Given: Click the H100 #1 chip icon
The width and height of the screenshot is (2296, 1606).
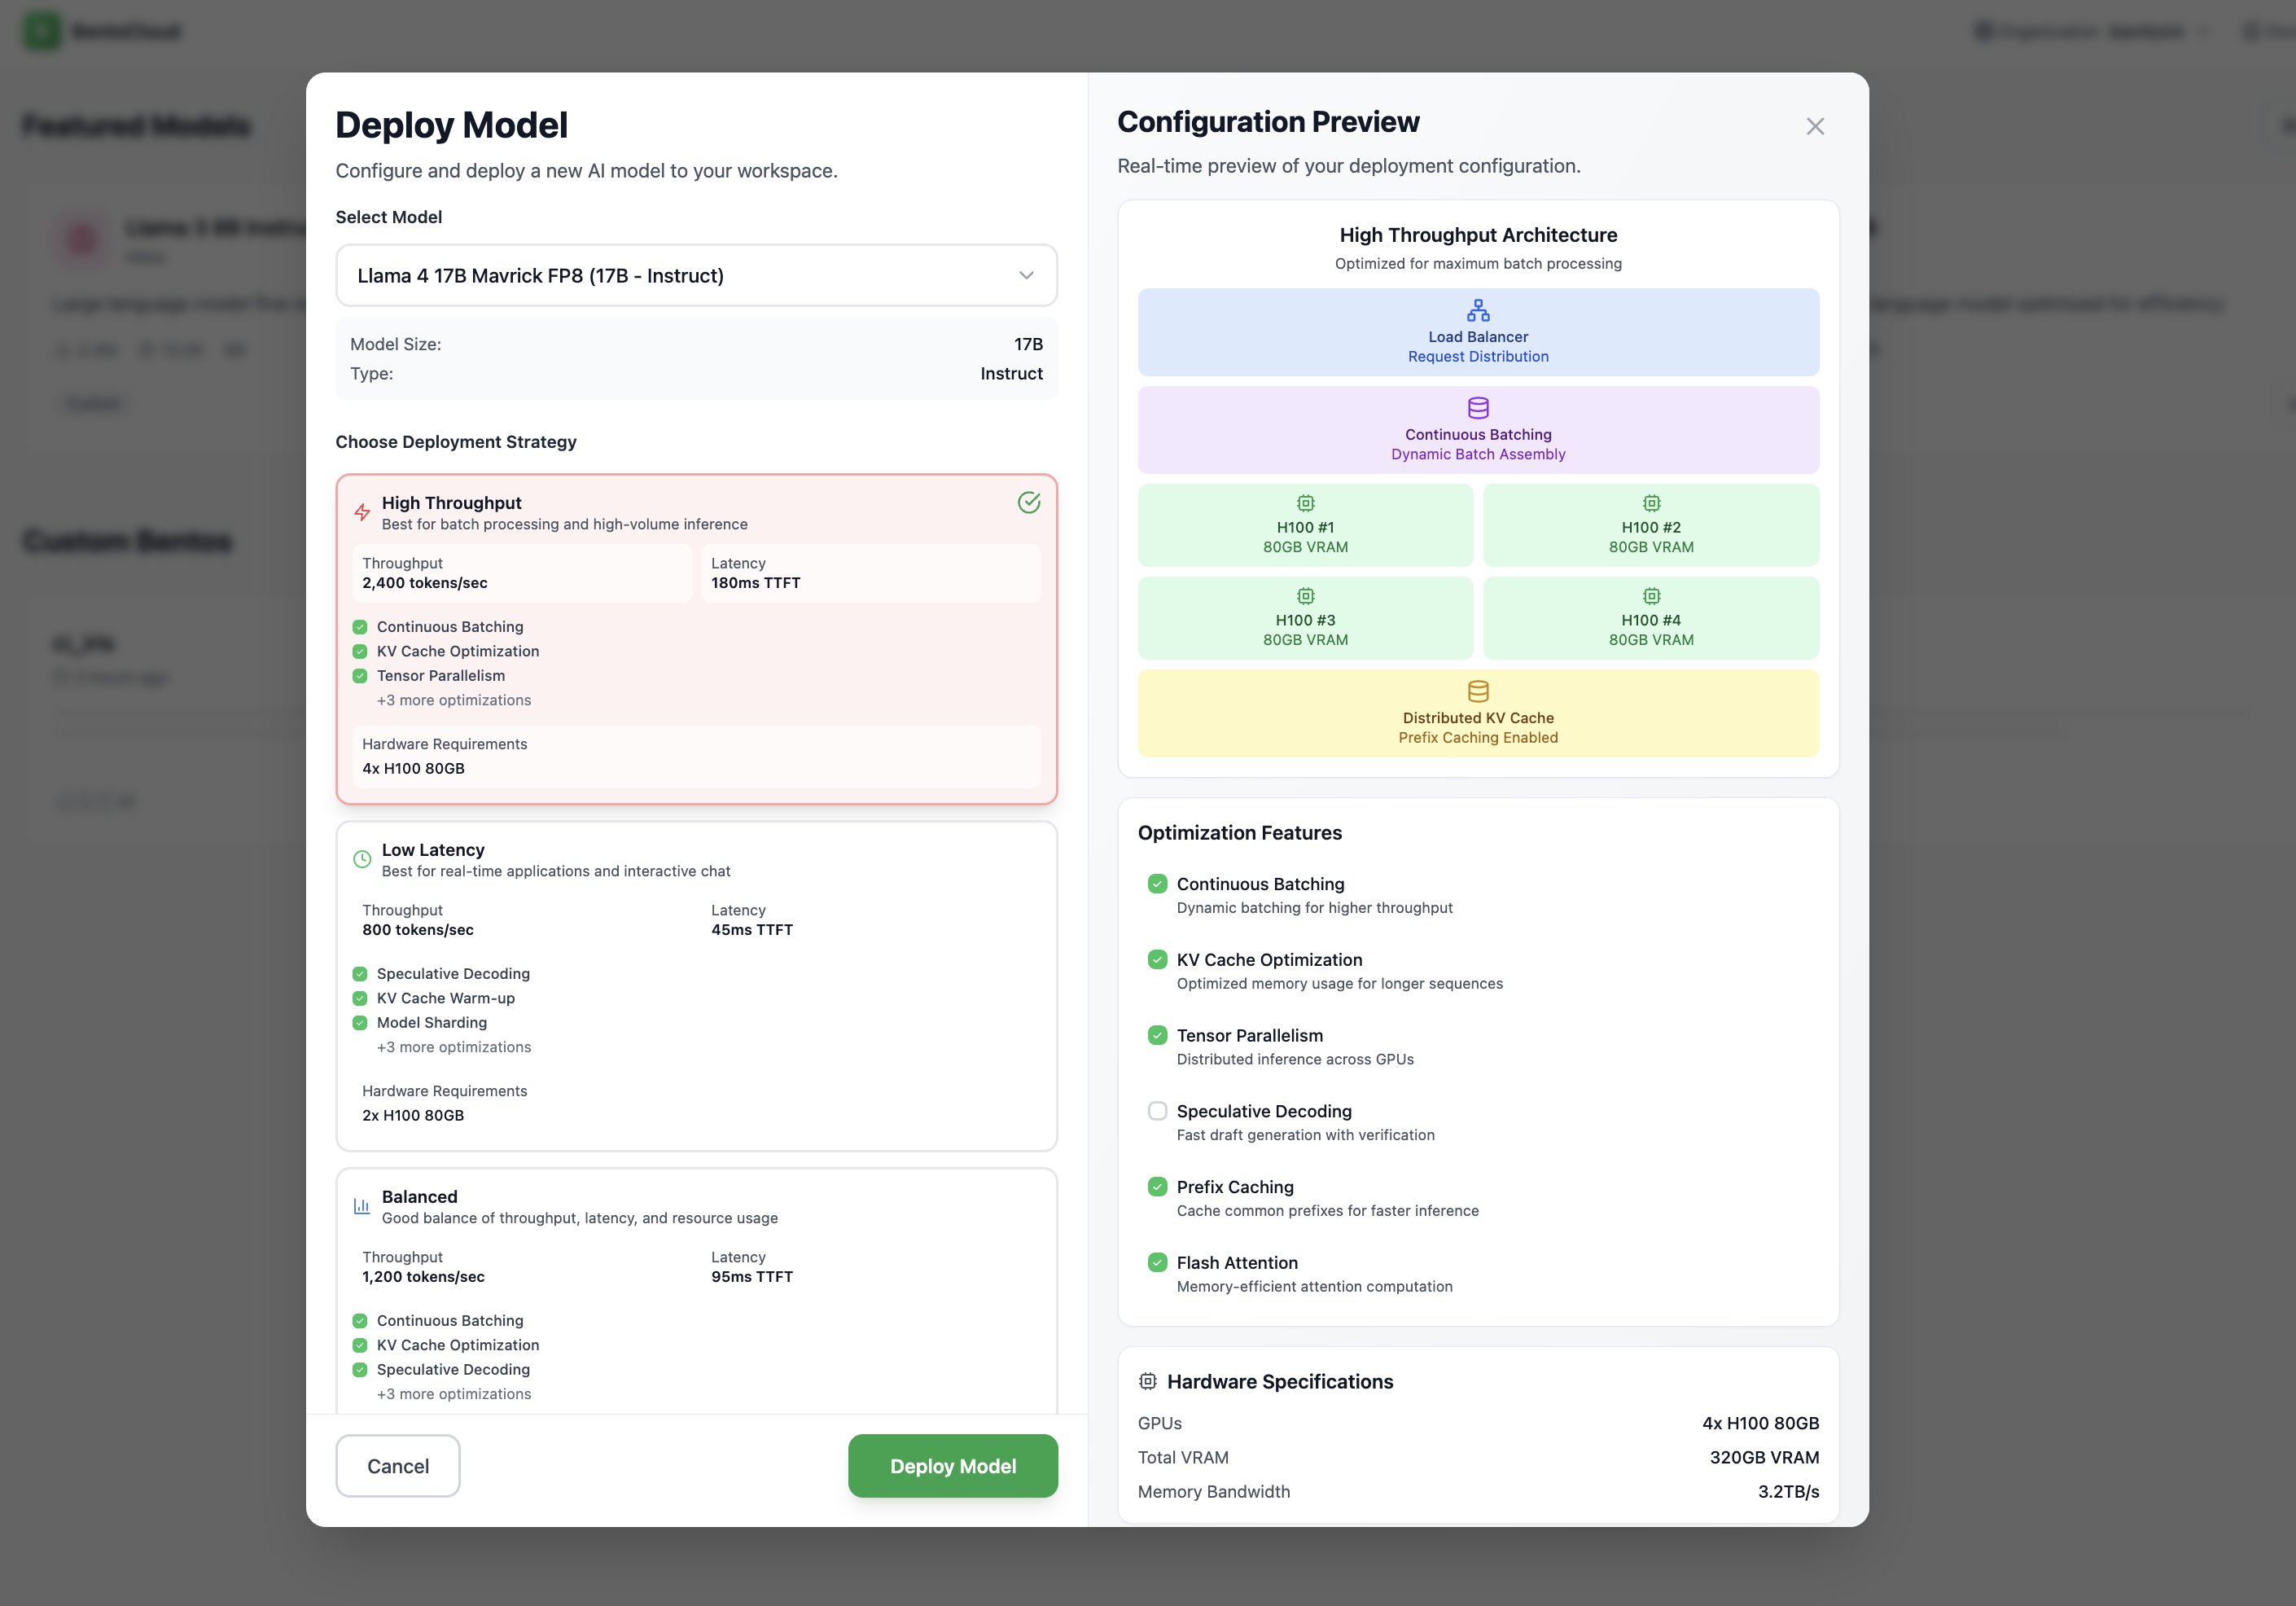Looking at the screenshot, I should click(x=1305, y=503).
